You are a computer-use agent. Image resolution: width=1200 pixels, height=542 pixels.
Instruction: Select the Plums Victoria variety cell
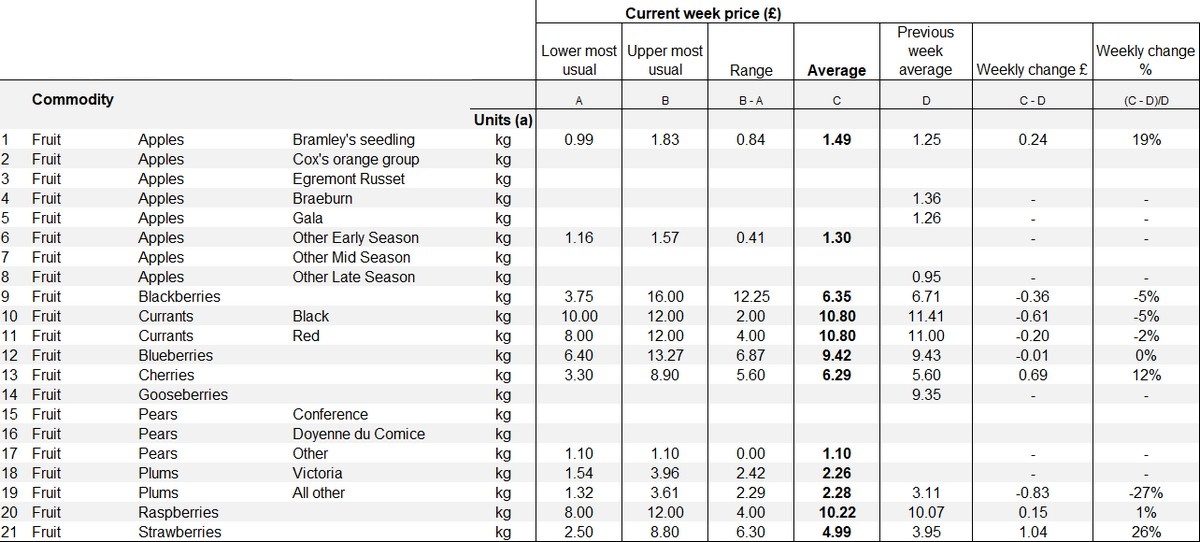click(x=317, y=473)
